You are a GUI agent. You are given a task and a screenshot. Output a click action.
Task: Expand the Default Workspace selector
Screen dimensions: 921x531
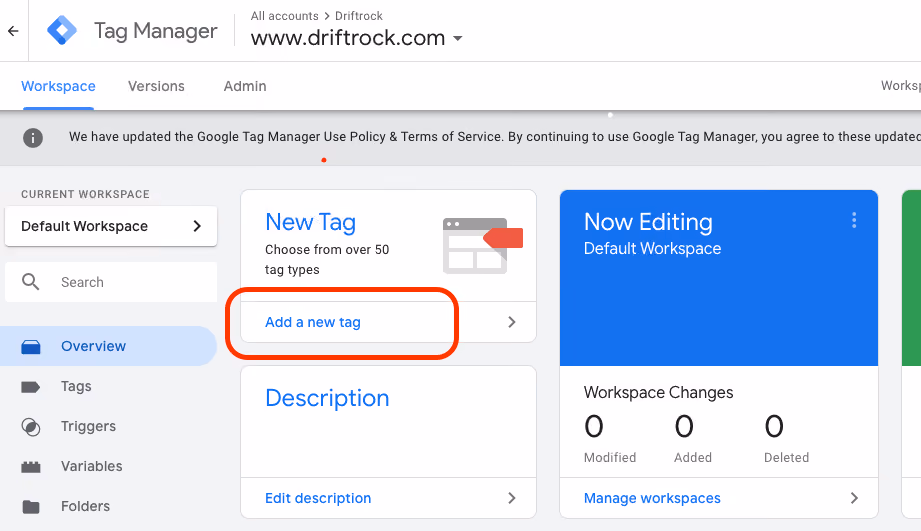coord(111,226)
